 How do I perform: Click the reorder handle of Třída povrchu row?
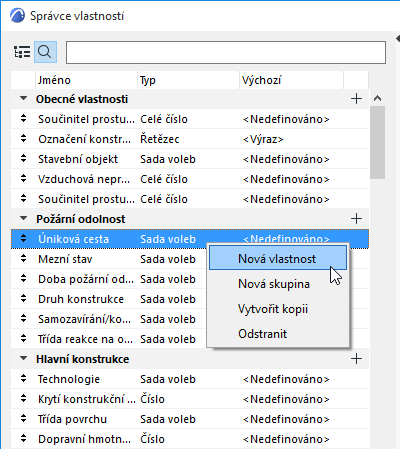pyautogui.click(x=23, y=418)
